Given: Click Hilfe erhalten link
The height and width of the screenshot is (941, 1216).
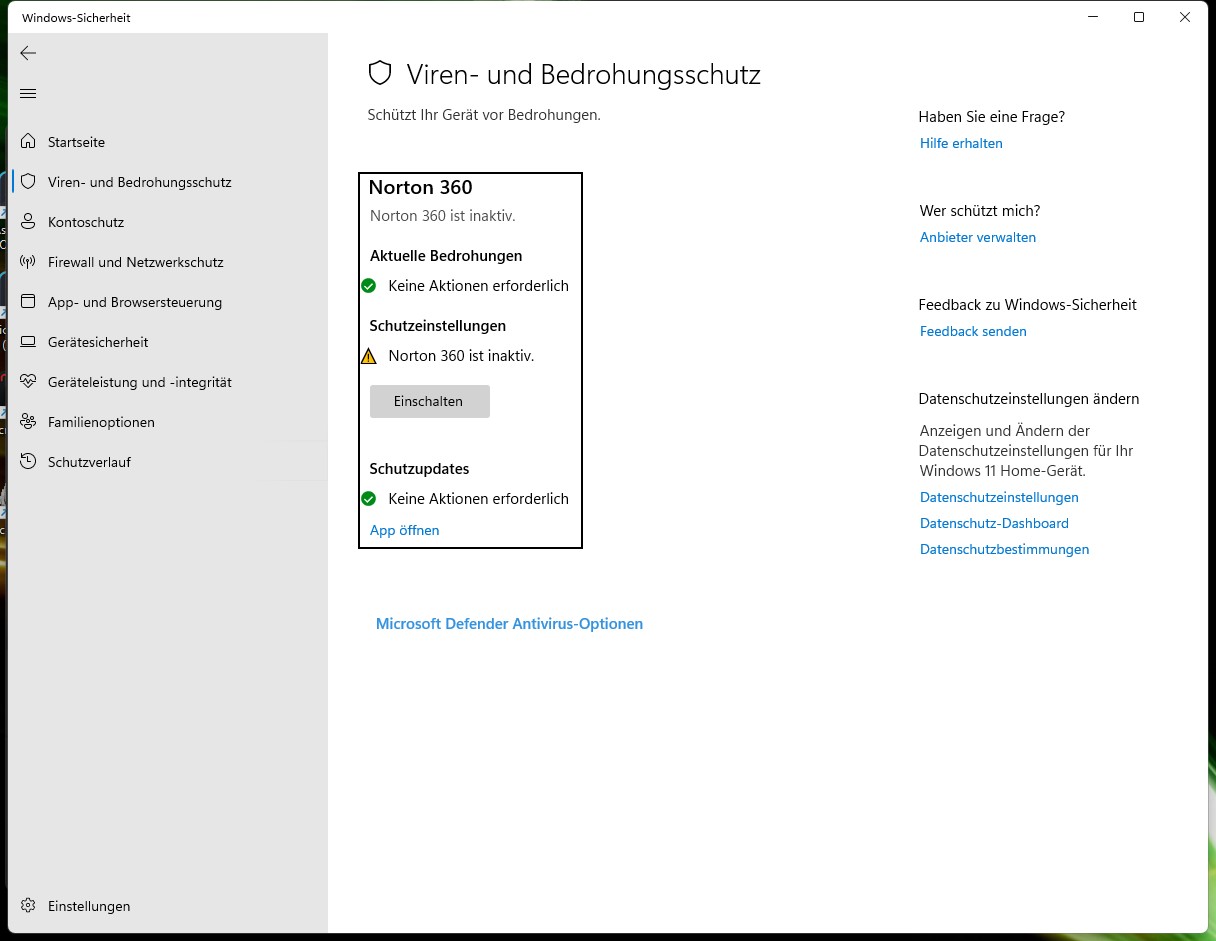Looking at the screenshot, I should click(x=961, y=143).
